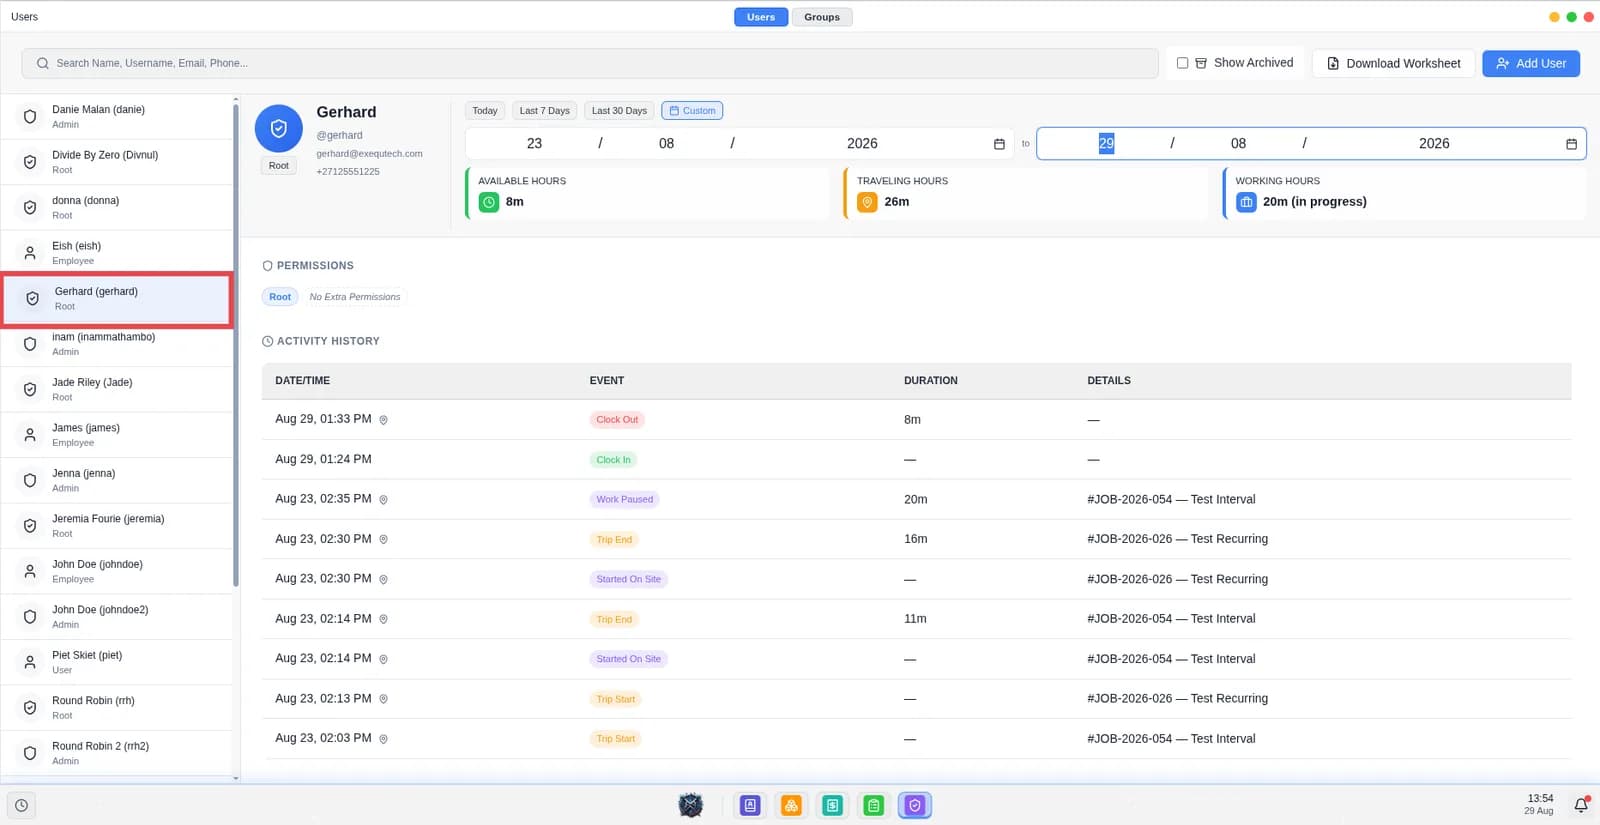Click shield icon beside Round Robin 2
Viewport: 1600px width, 825px height.
(30, 753)
